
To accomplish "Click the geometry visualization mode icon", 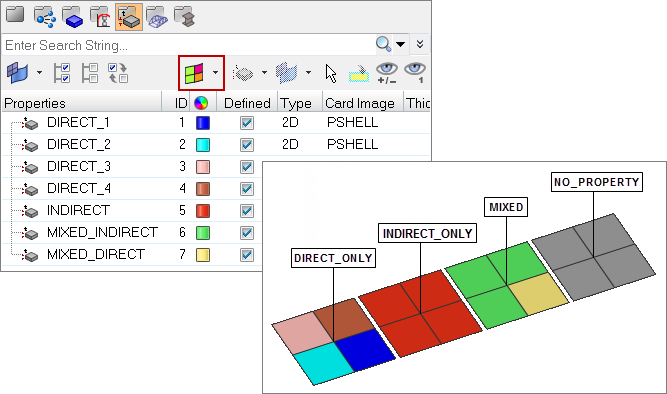I will click(x=286, y=73).
